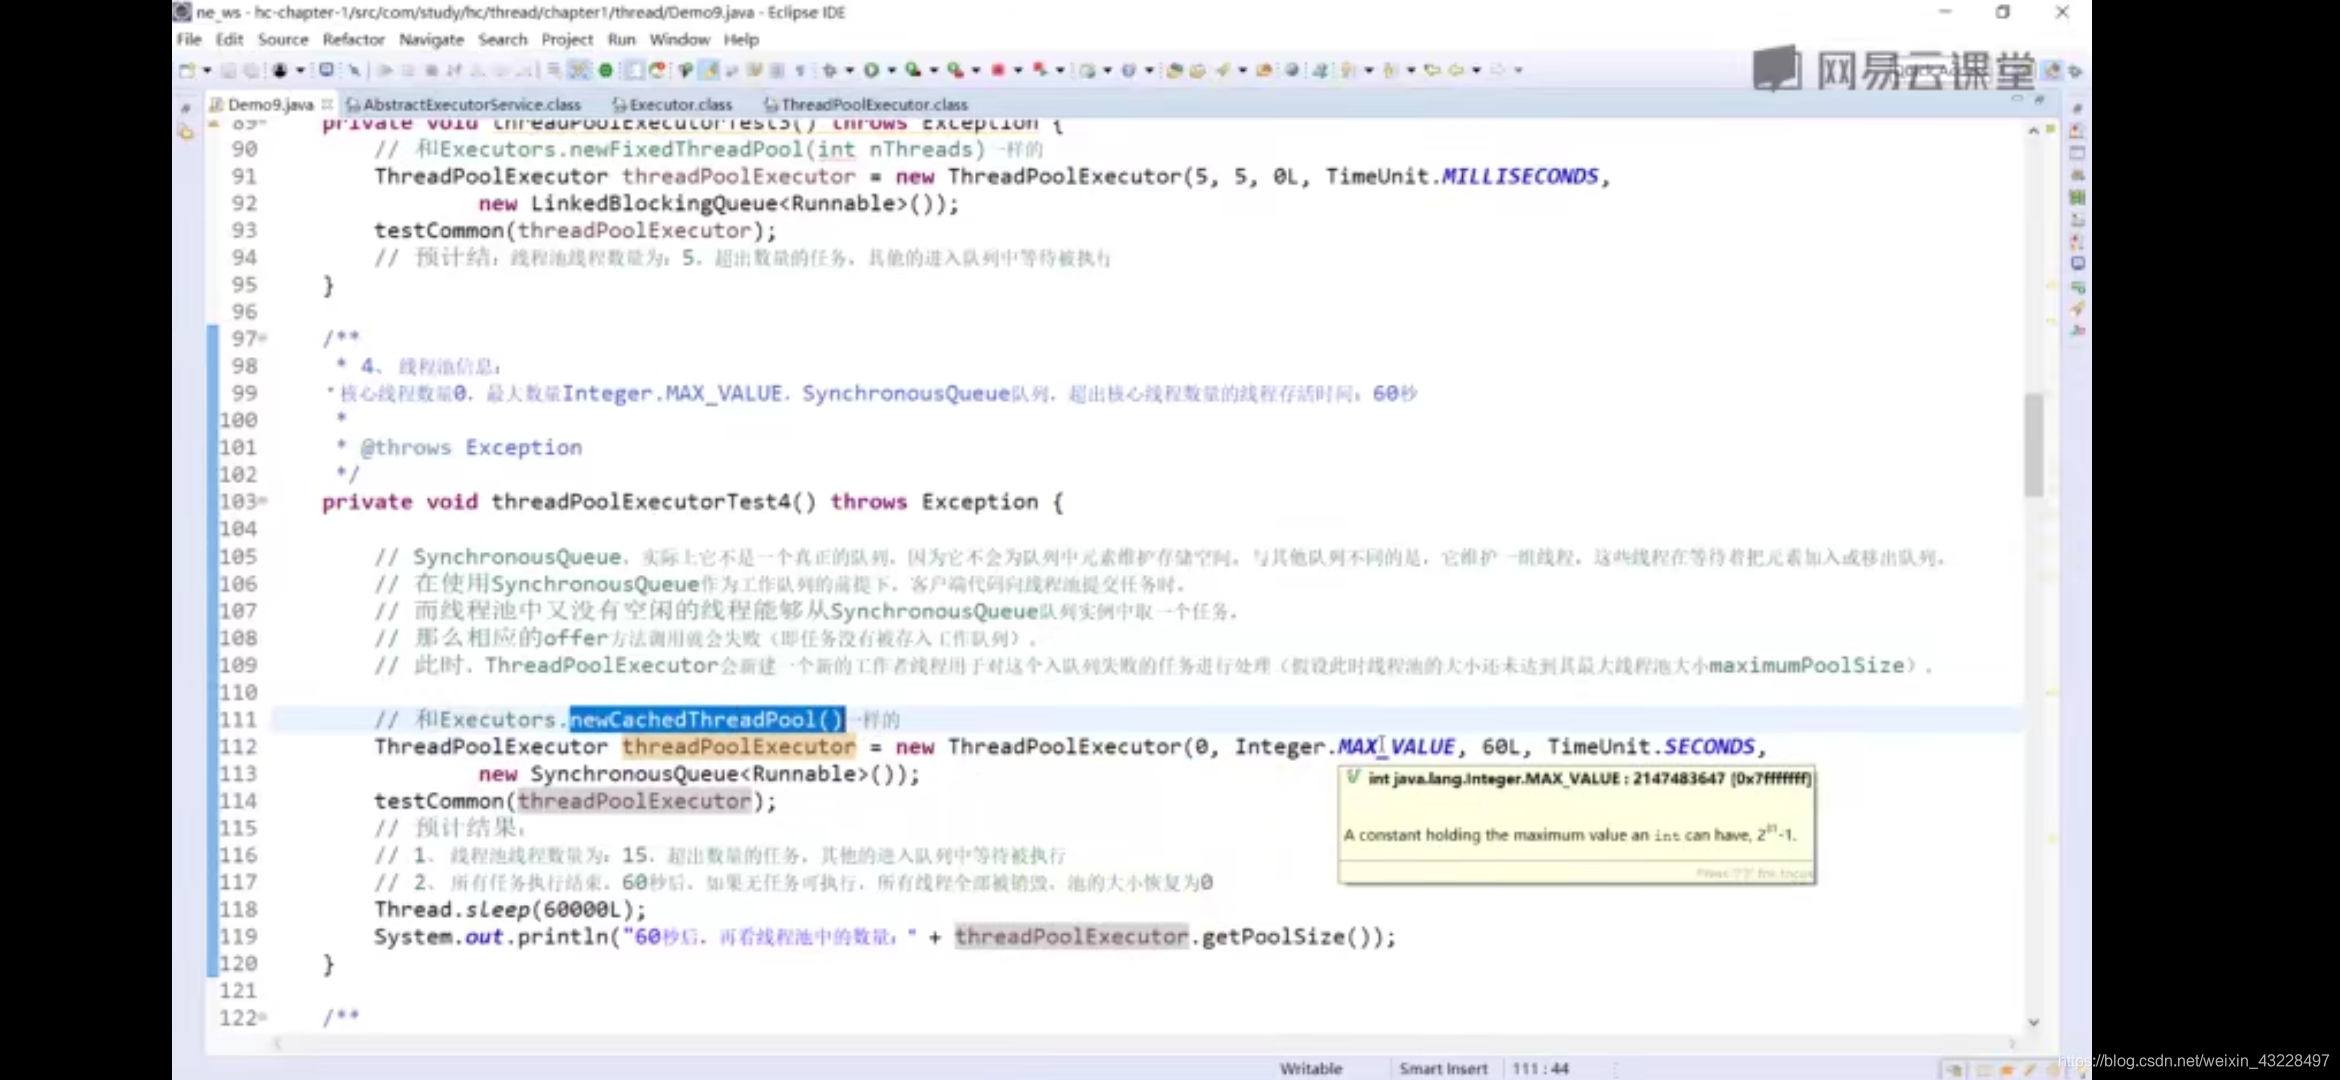This screenshot has width=2340, height=1080.
Task: Open the Search flashlight icon in right sidebar
Action: (x=2077, y=308)
